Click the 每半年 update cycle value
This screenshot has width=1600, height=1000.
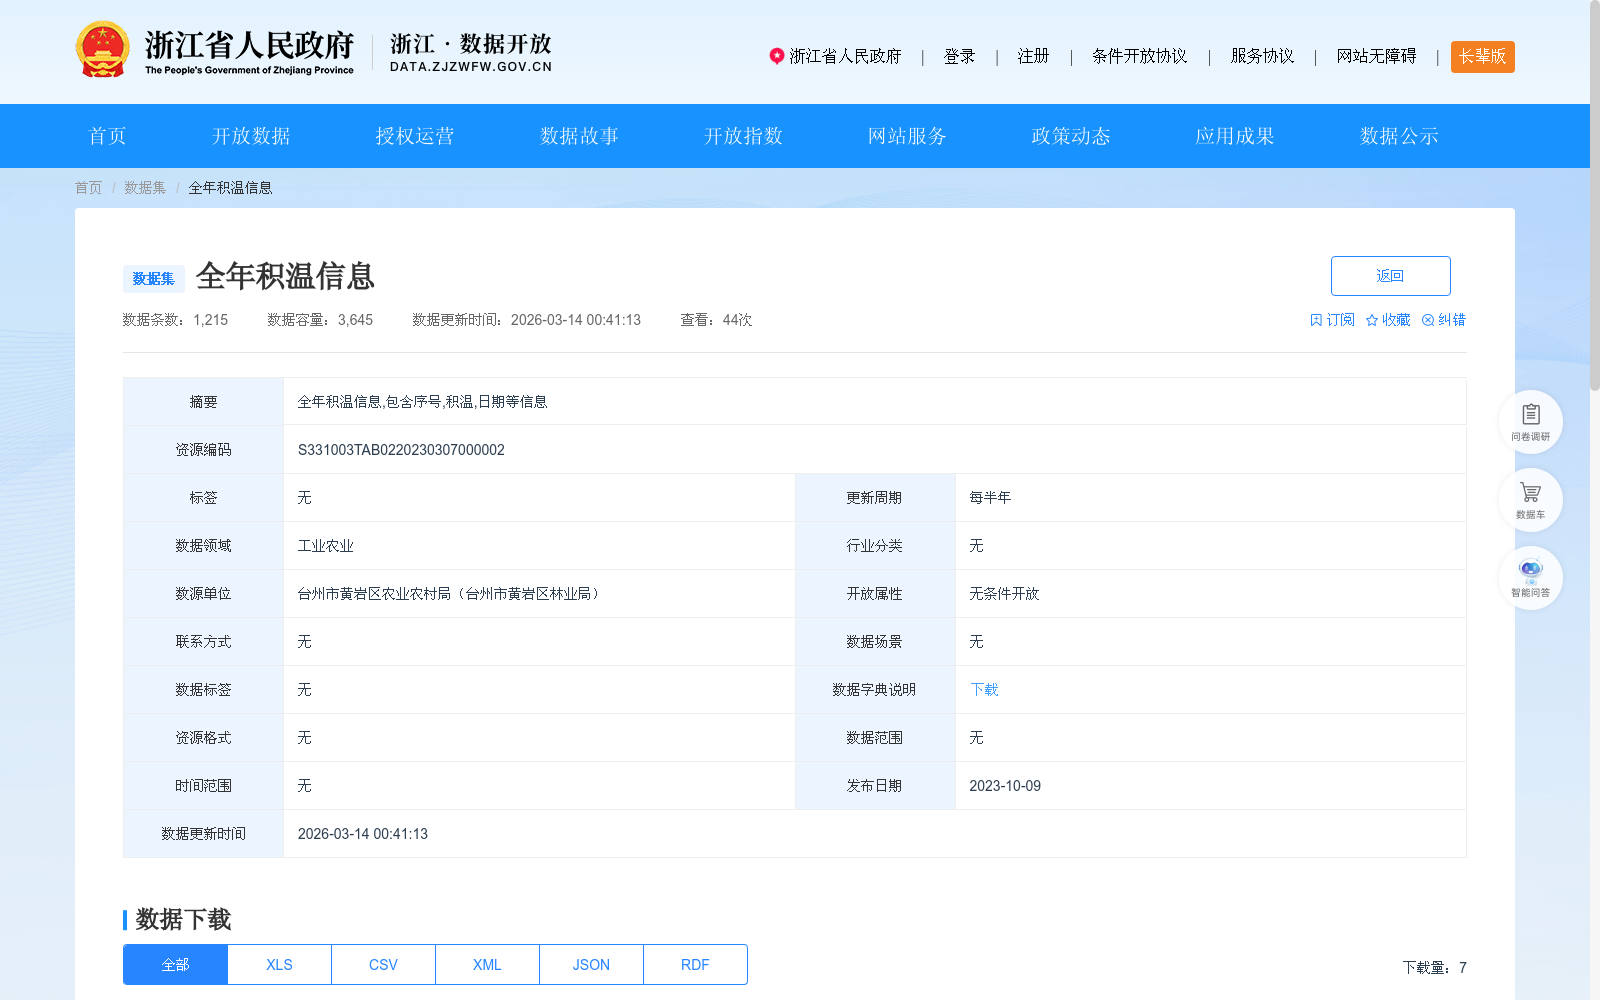(990, 498)
